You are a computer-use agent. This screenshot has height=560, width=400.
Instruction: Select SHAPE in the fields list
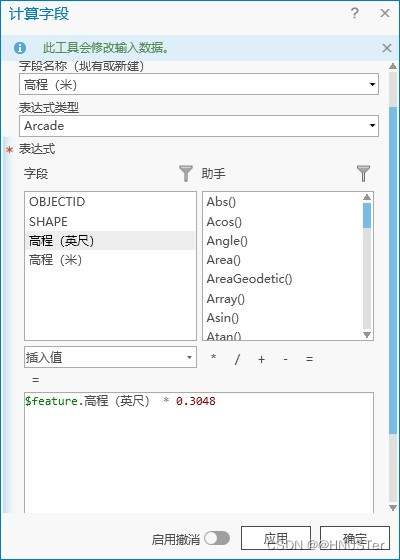110,221
